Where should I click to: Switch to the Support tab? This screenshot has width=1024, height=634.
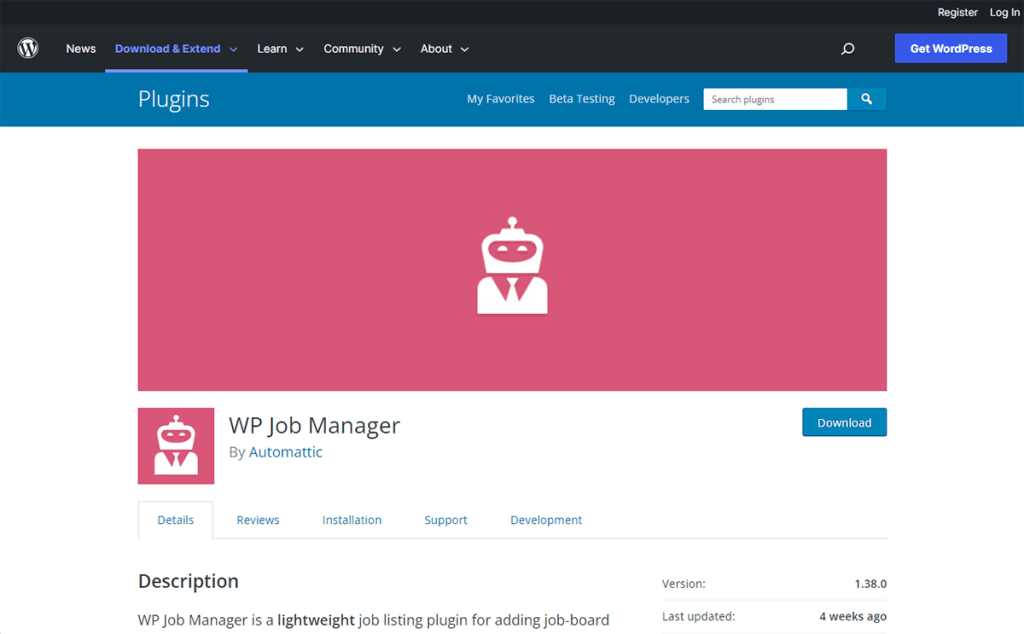[x=446, y=520]
